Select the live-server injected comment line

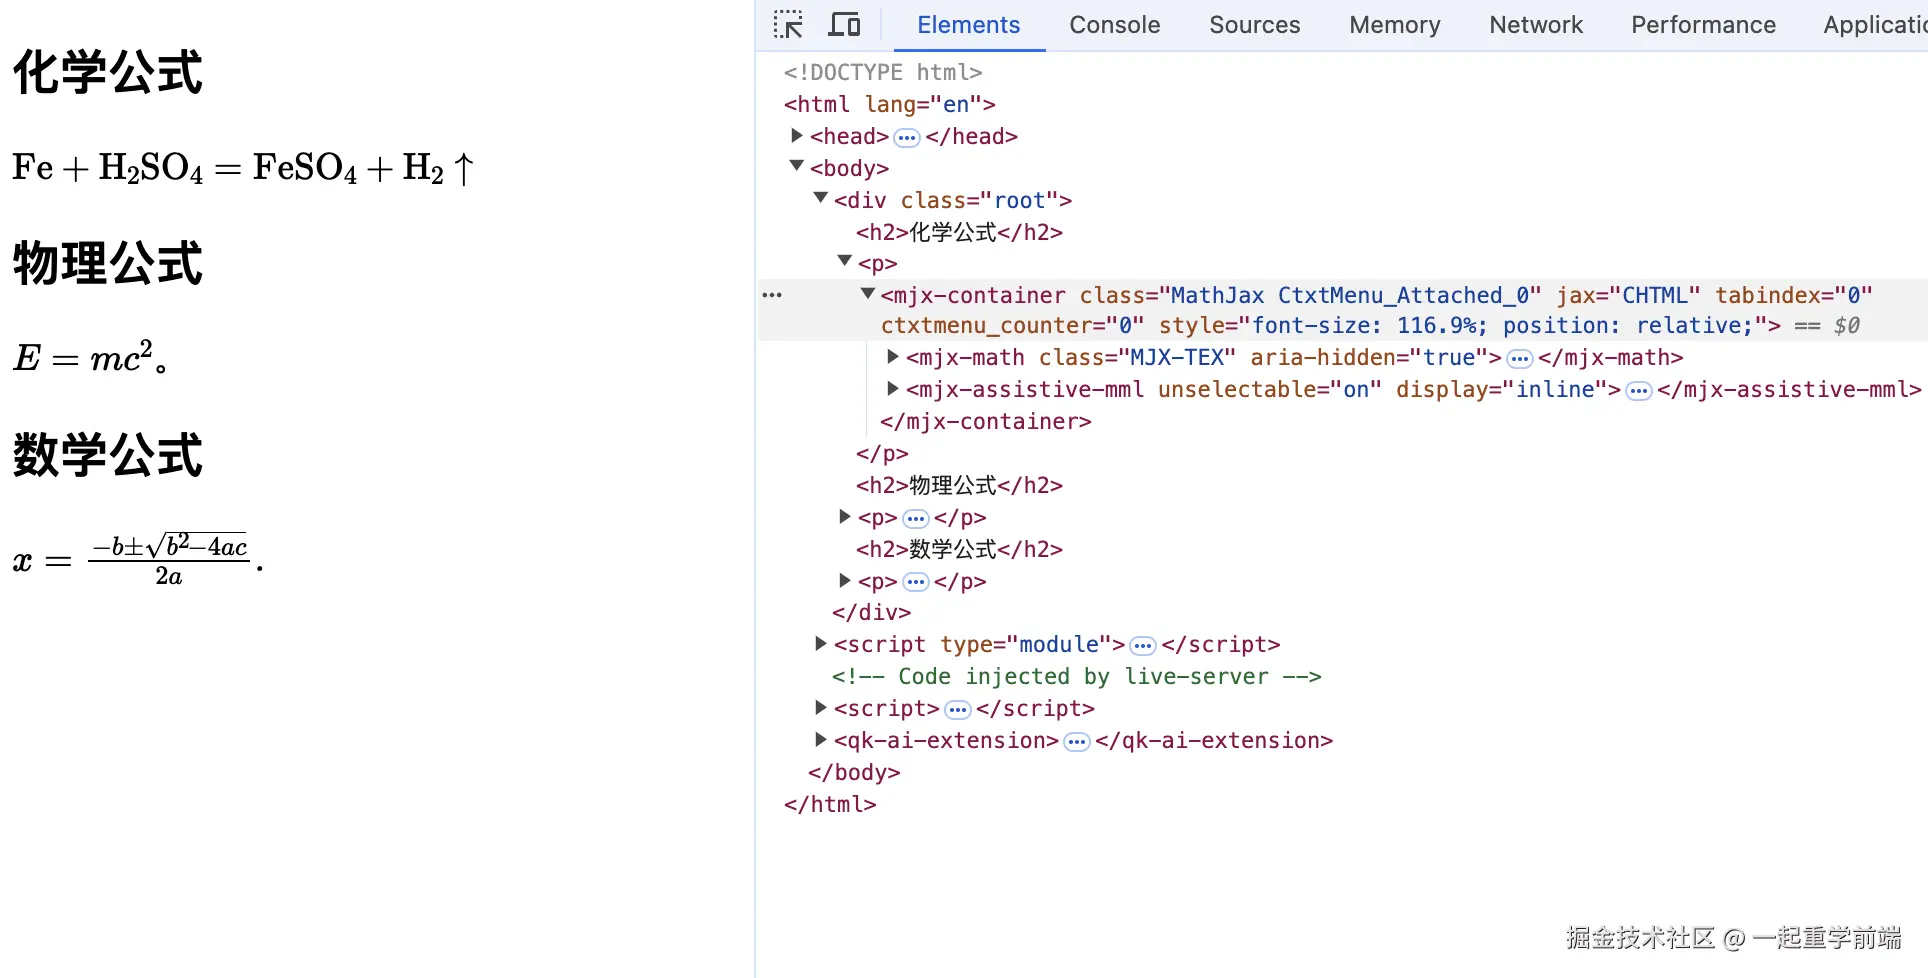1077,676
